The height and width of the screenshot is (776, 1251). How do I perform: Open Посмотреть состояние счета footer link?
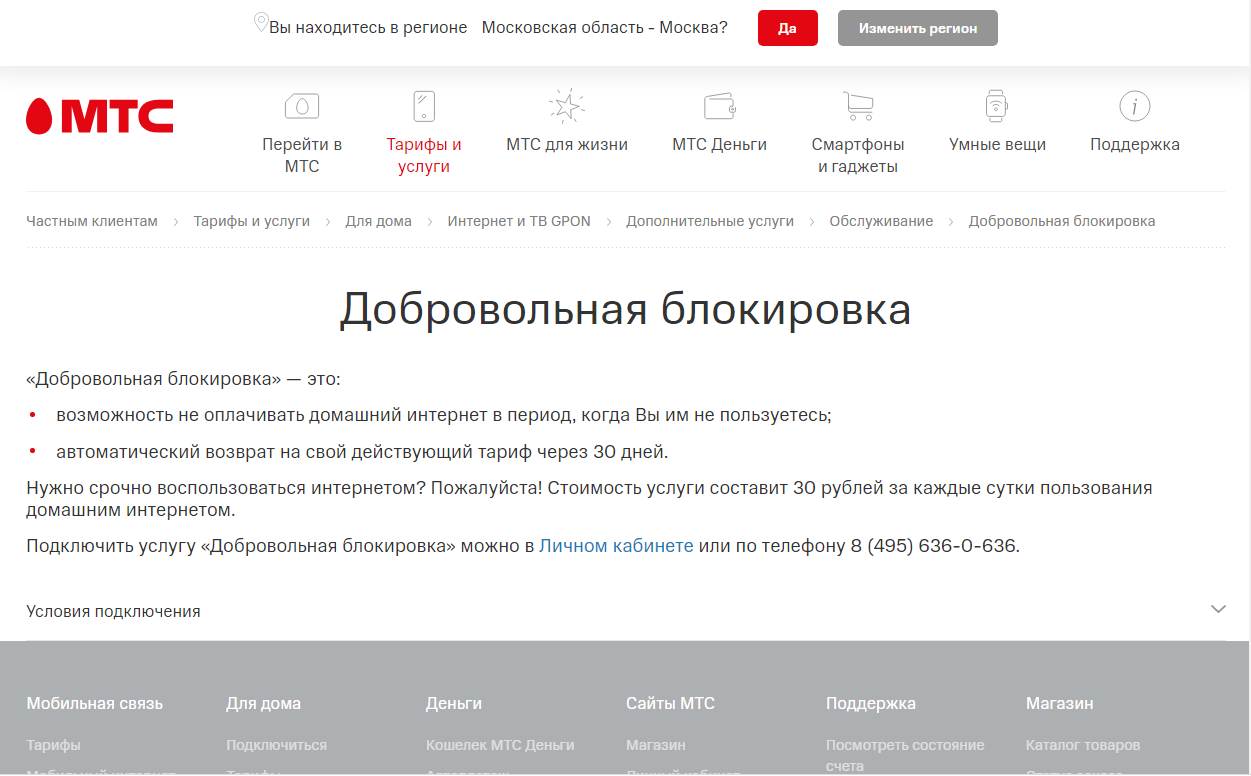(905, 755)
